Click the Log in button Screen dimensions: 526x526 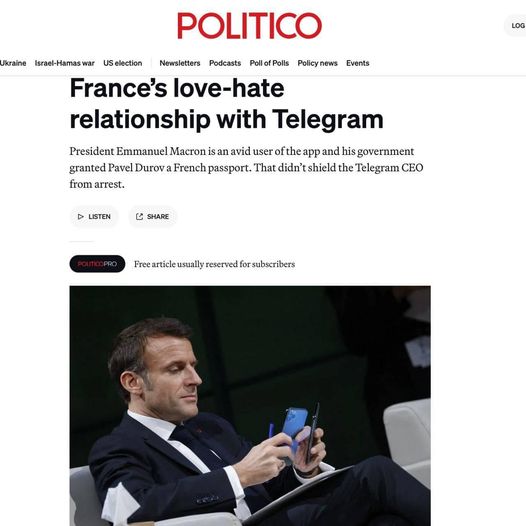[x=516, y=25]
